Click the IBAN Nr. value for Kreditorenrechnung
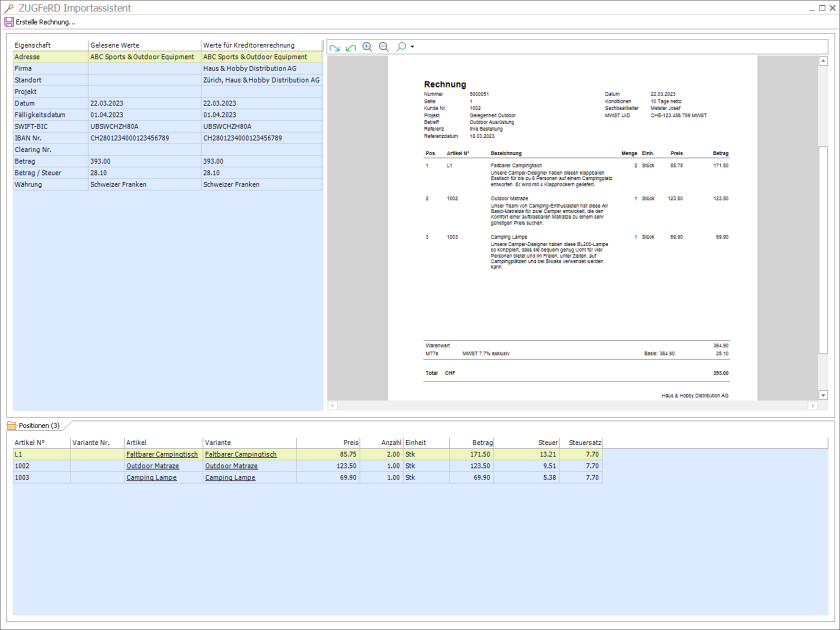 pyautogui.click(x=242, y=138)
